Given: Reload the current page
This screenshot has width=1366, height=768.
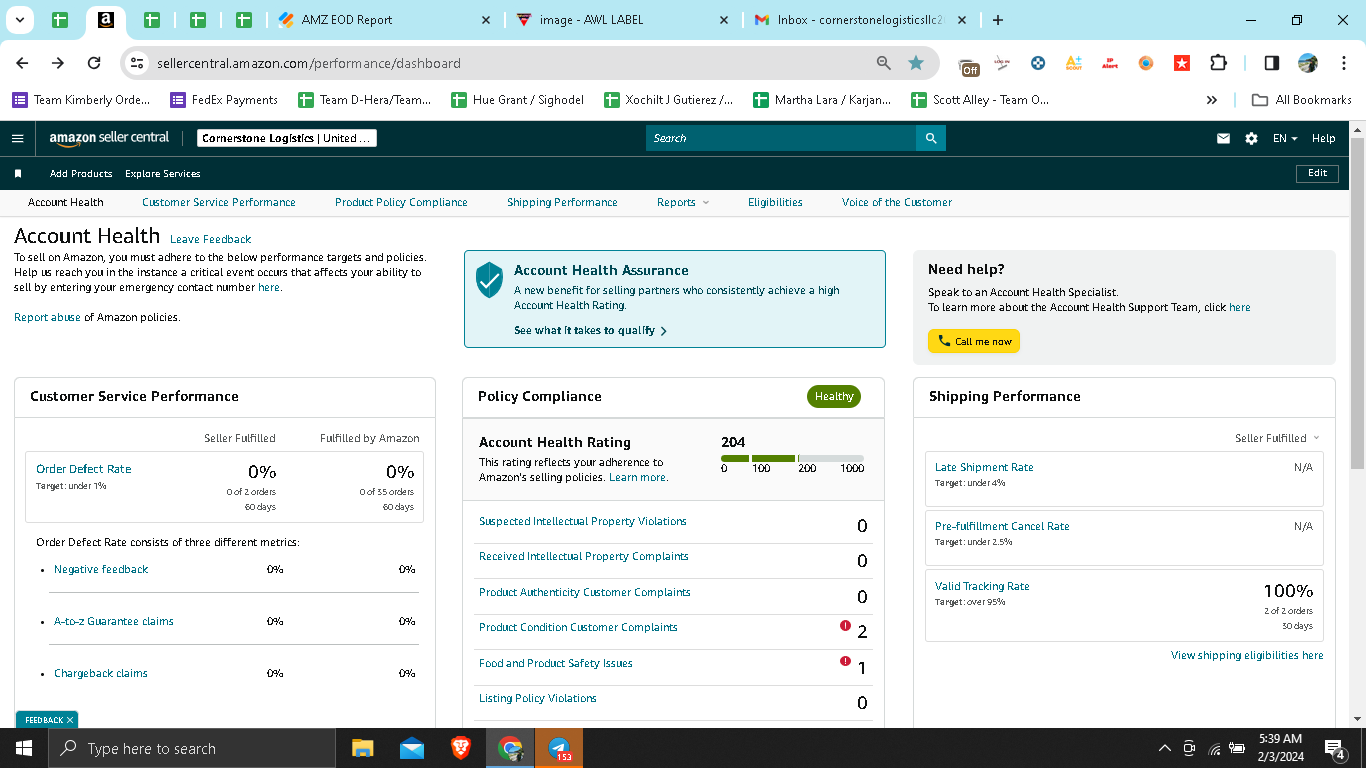Looking at the screenshot, I should point(94,63).
